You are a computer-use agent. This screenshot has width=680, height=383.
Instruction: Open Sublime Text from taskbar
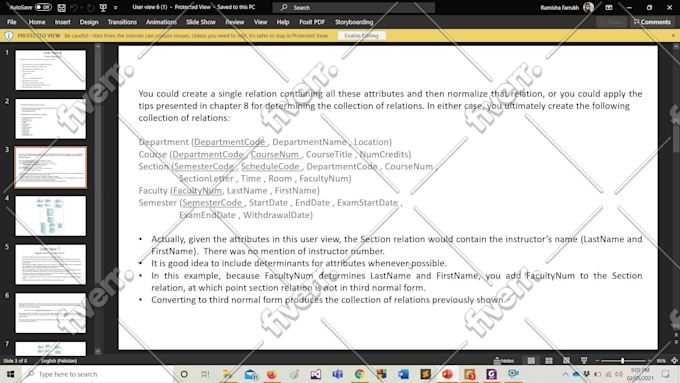pos(425,374)
